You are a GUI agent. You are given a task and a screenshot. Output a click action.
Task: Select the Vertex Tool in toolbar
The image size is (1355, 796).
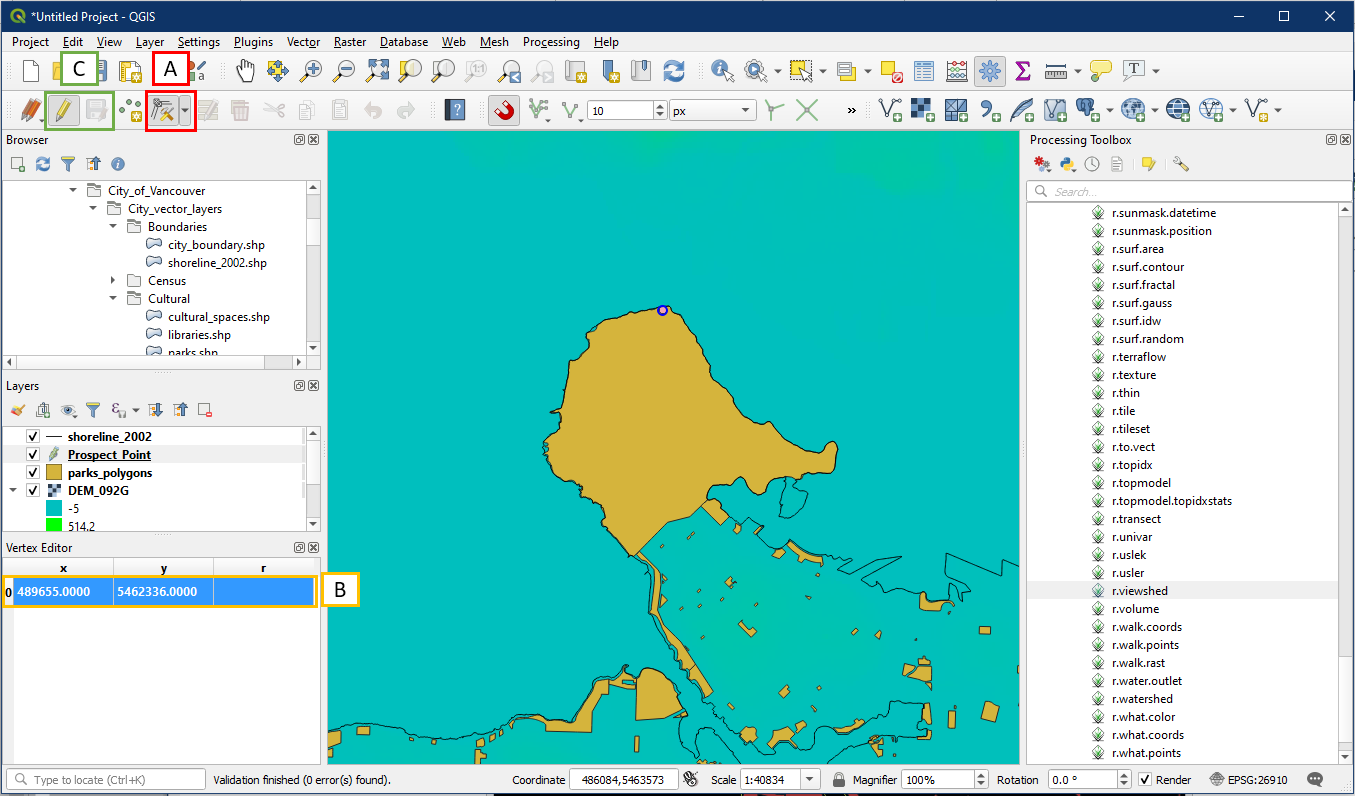click(163, 110)
